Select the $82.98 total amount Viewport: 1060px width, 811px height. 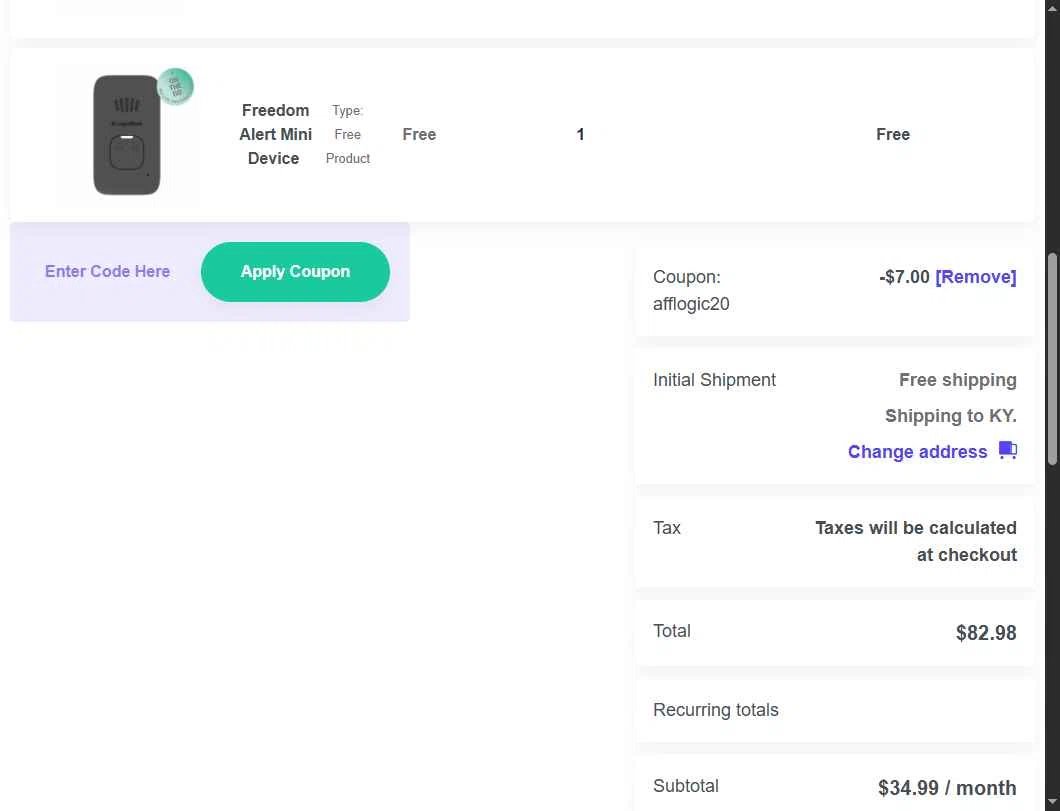(x=986, y=633)
